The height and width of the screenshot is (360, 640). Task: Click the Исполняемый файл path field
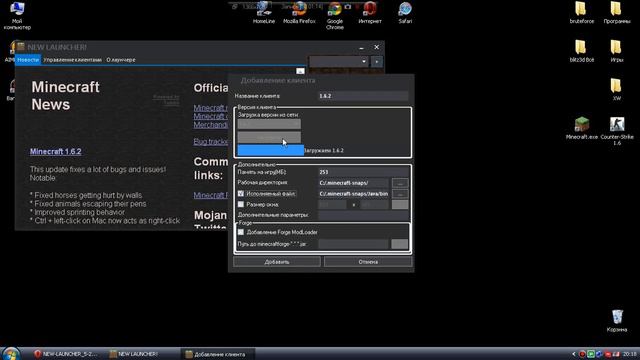point(354,194)
